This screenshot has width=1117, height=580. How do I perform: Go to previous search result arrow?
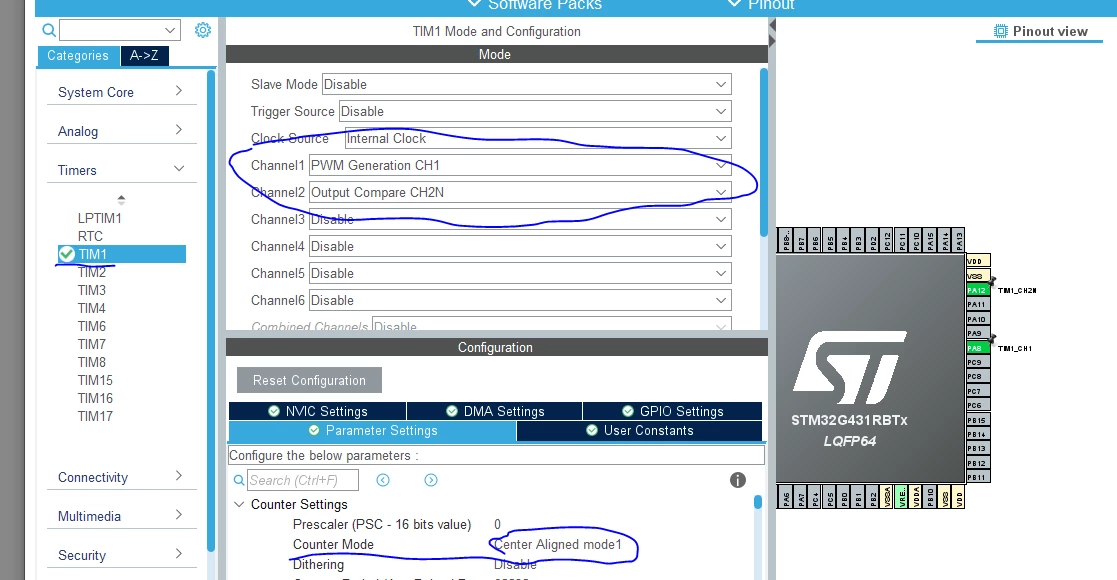pyautogui.click(x=383, y=480)
